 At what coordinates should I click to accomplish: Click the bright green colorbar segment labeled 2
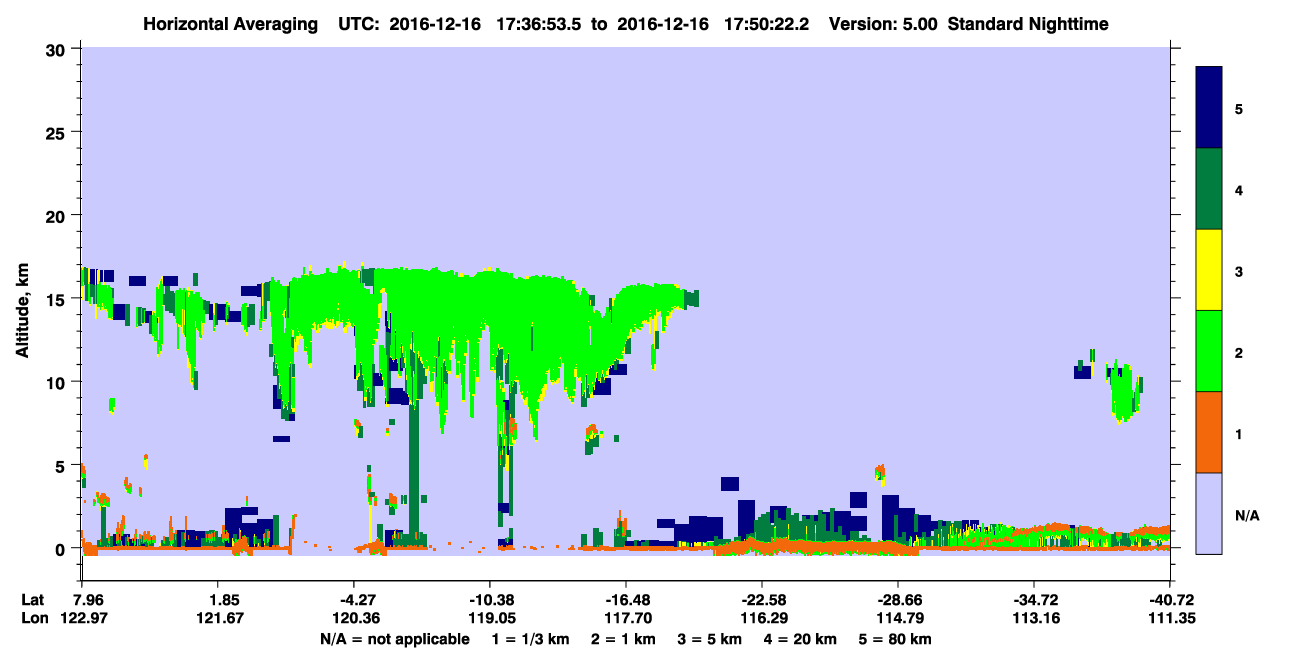(x=1209, y=351)
